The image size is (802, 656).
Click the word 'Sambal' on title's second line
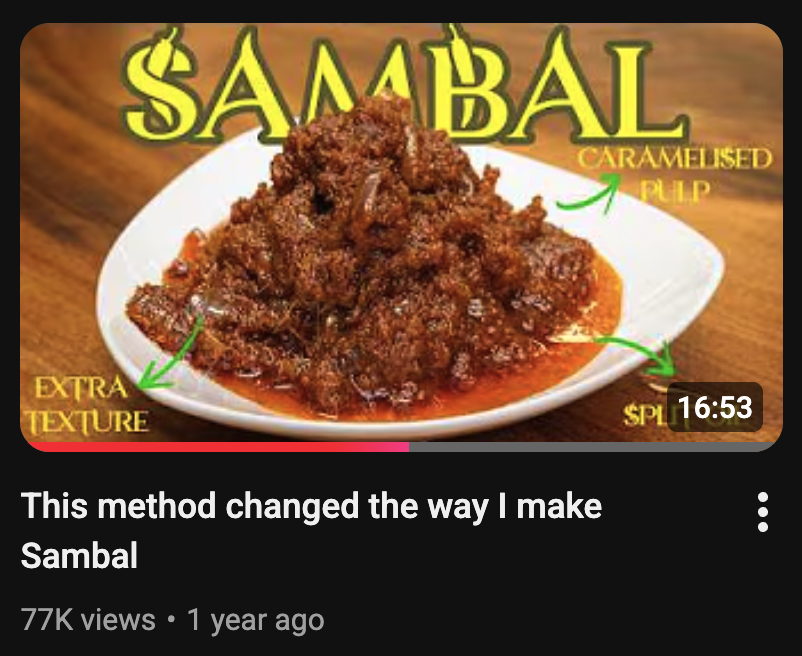[x=79, y=556]
